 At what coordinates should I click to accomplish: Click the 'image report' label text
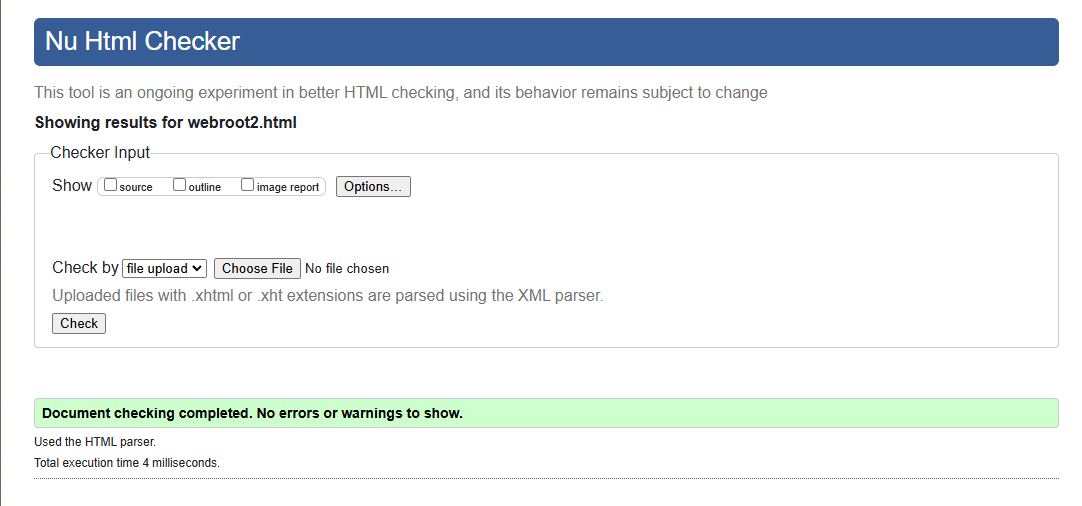(x=288, y=187)
